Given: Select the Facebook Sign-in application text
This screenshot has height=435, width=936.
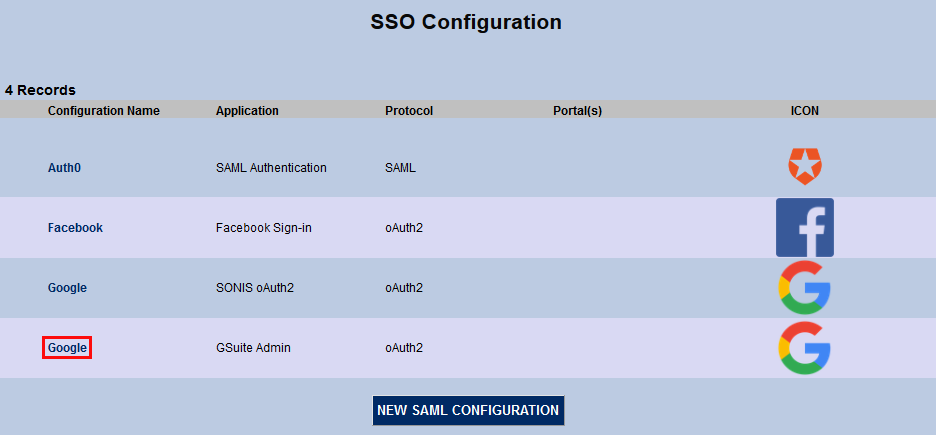Looking at the screenshot, I should (x=264, y=228).
